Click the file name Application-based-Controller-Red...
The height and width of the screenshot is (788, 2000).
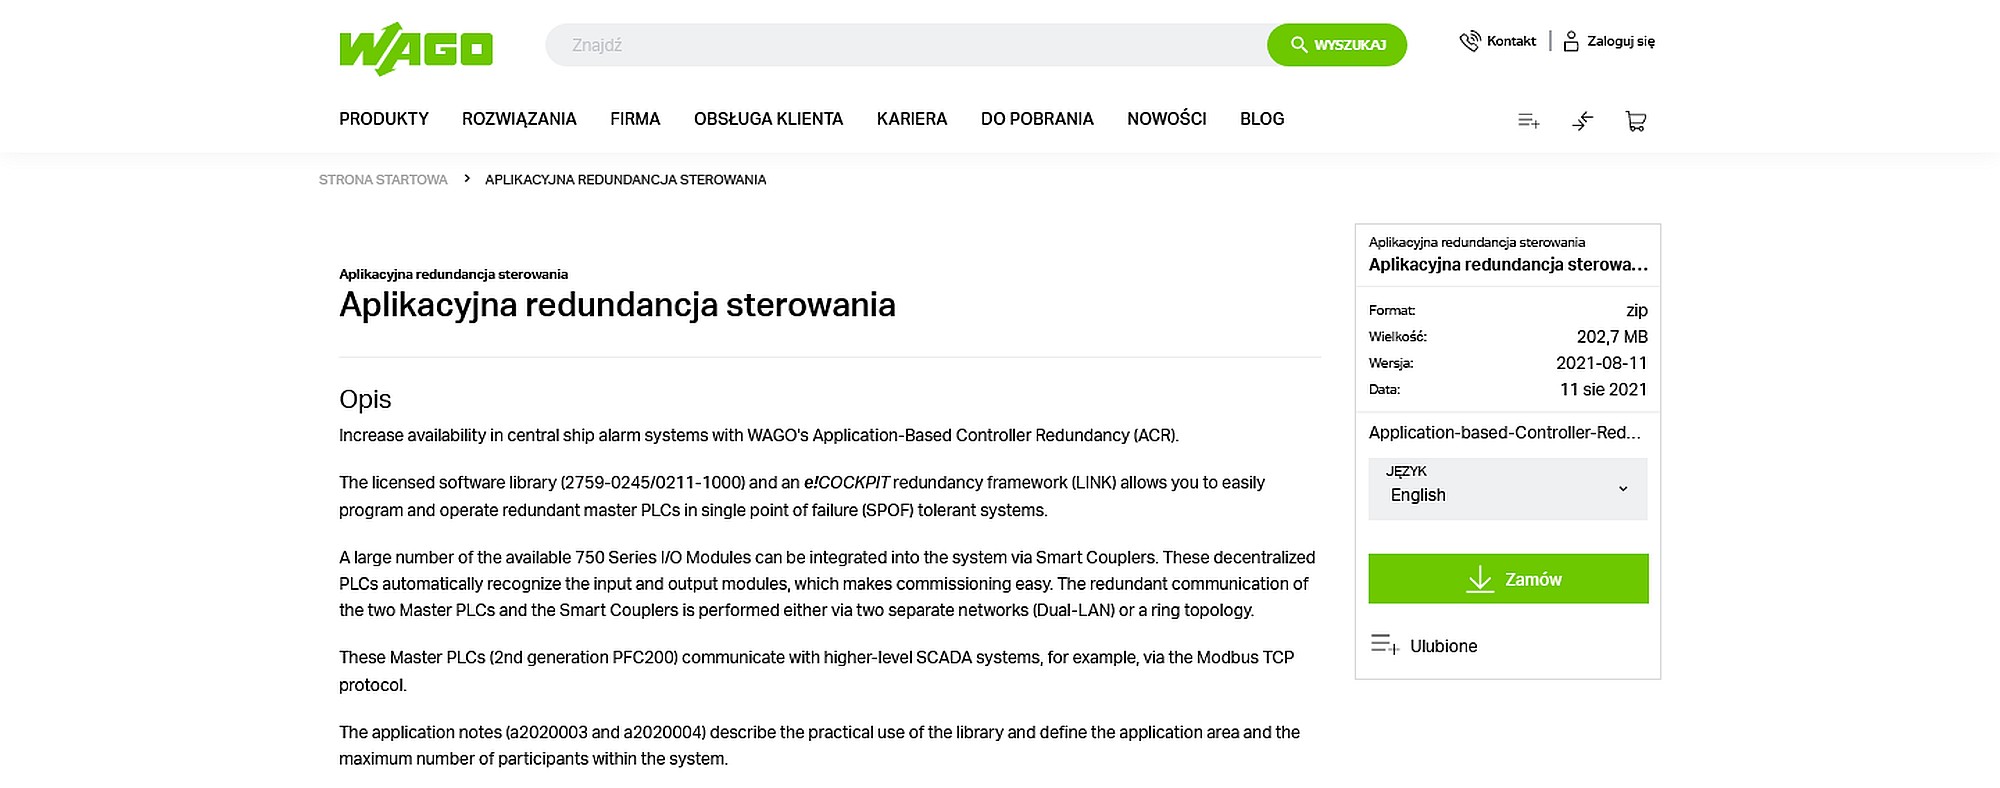tap(1505, 433)
